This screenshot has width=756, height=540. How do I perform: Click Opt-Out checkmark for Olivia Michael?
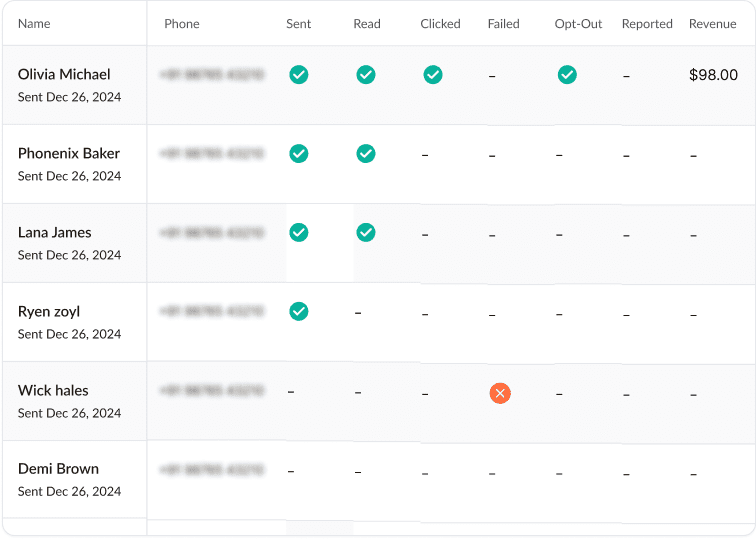(567, 75)
